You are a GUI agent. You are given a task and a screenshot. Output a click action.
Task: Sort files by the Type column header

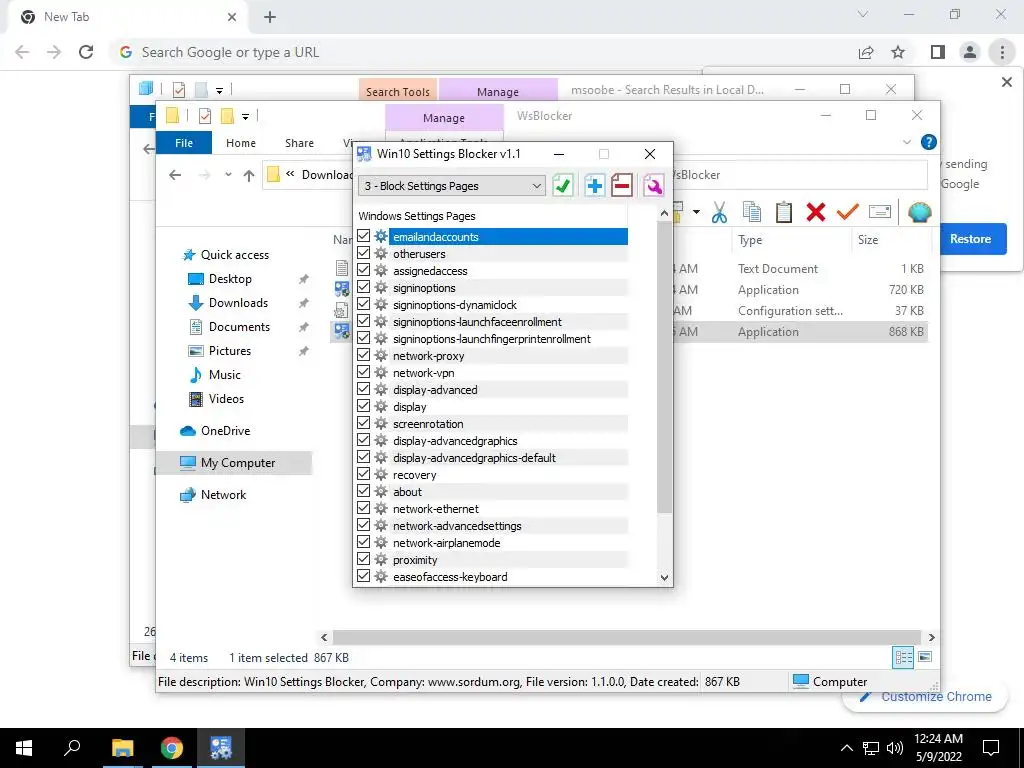(x=750, y=240)
